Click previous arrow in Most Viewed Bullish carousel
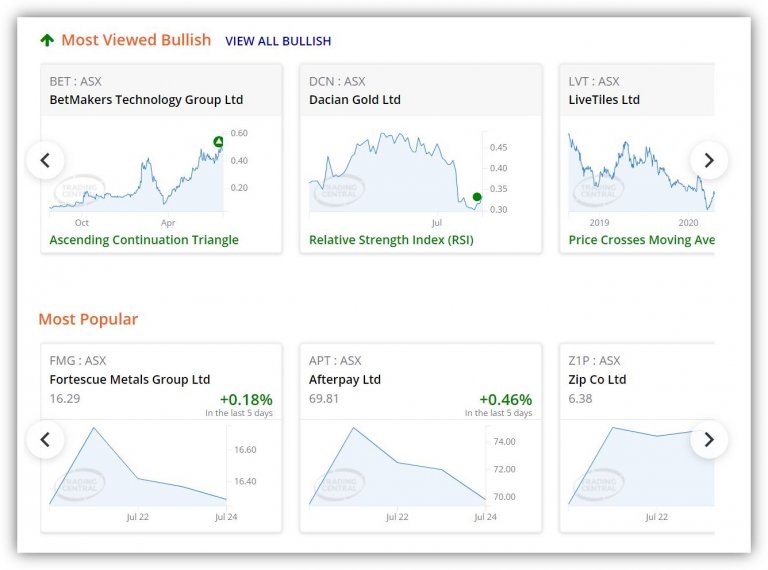This screenshot has height=570, width=768. (x=45, y=160)
